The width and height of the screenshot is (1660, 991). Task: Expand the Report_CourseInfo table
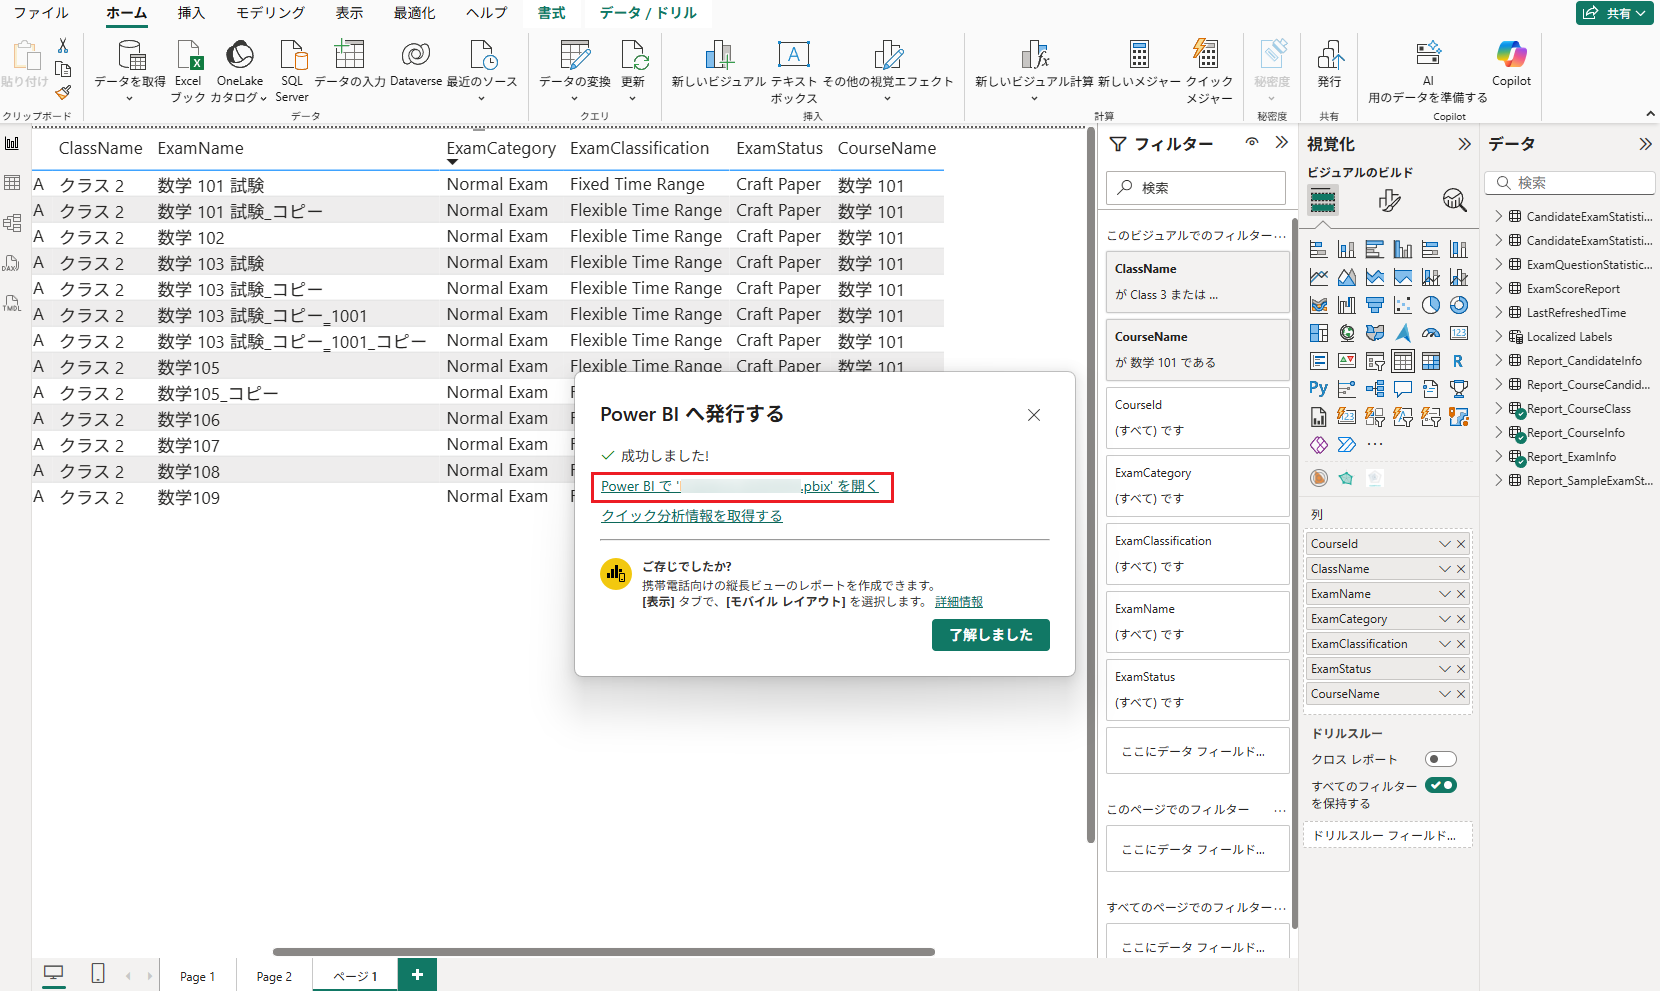point(1498,433)
